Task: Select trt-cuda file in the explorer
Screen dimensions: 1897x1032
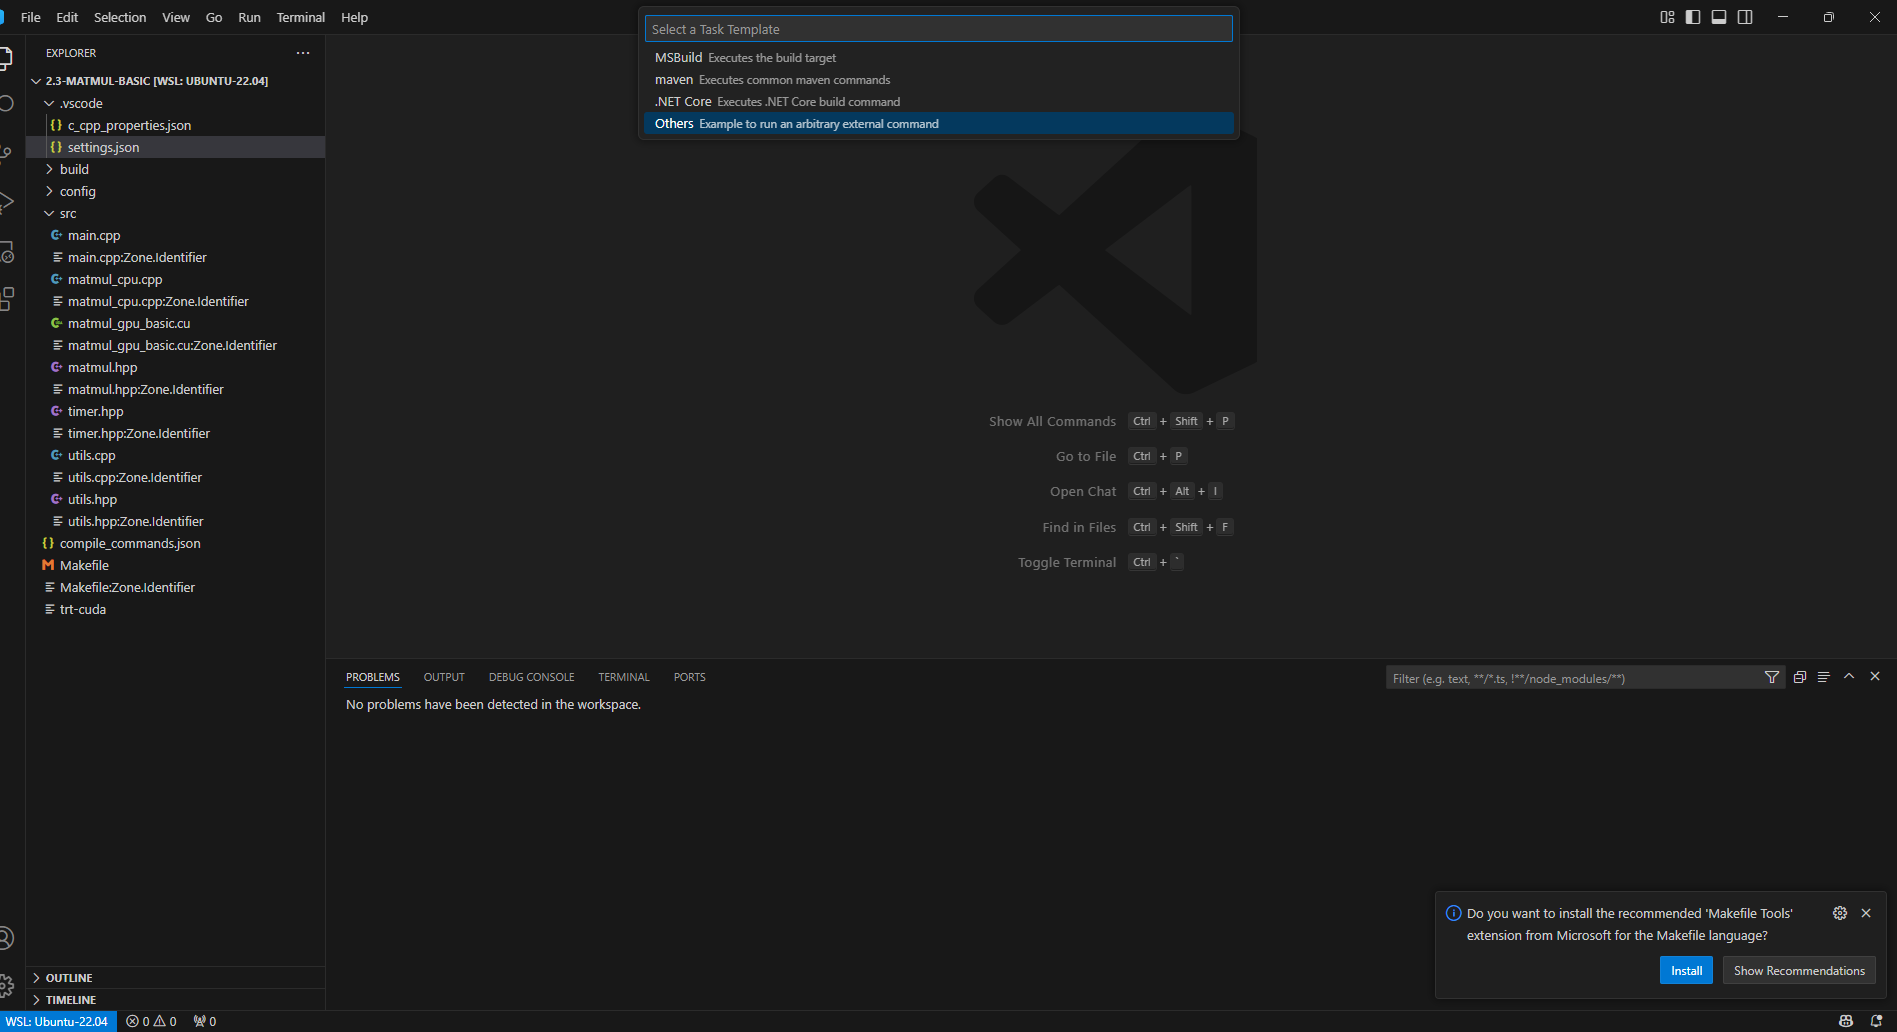Action: pyautogui.click(x=83, y=609)
